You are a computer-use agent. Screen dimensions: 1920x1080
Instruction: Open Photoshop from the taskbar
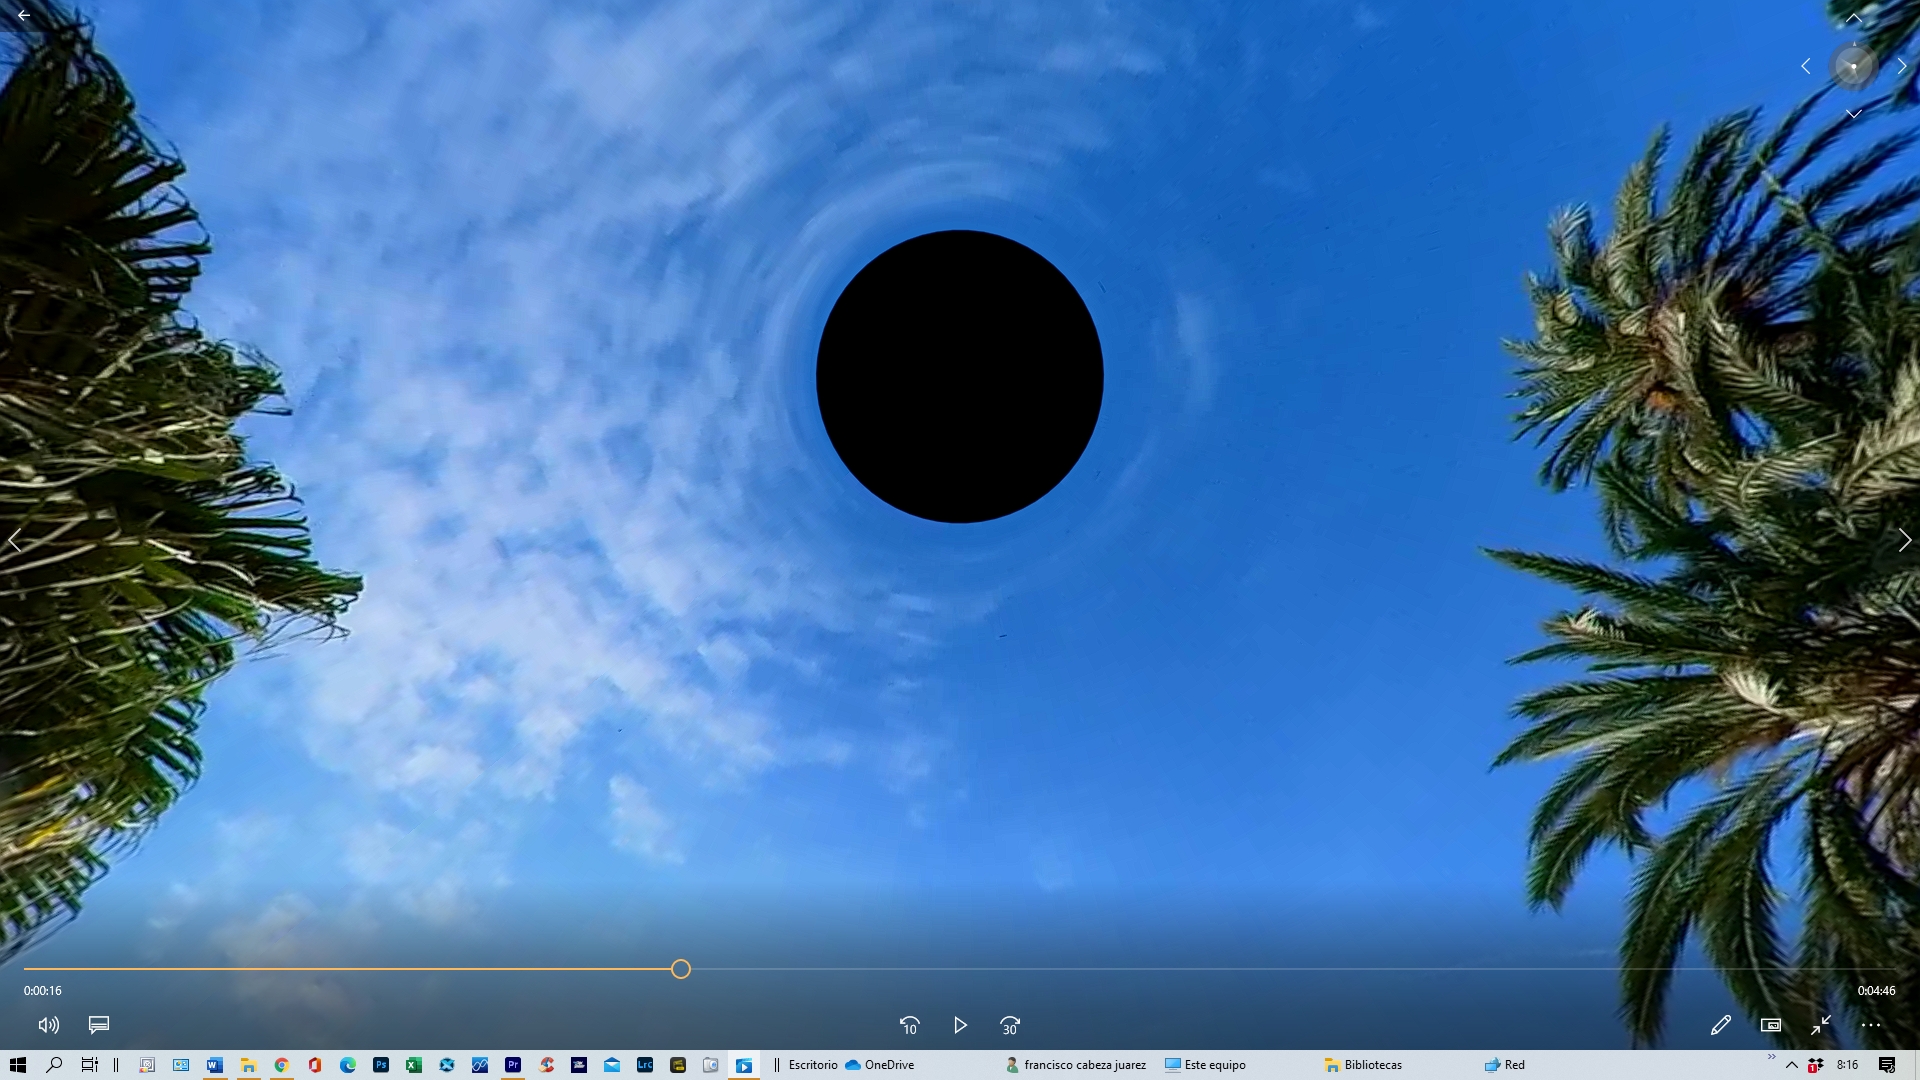tap(381, 1065)
